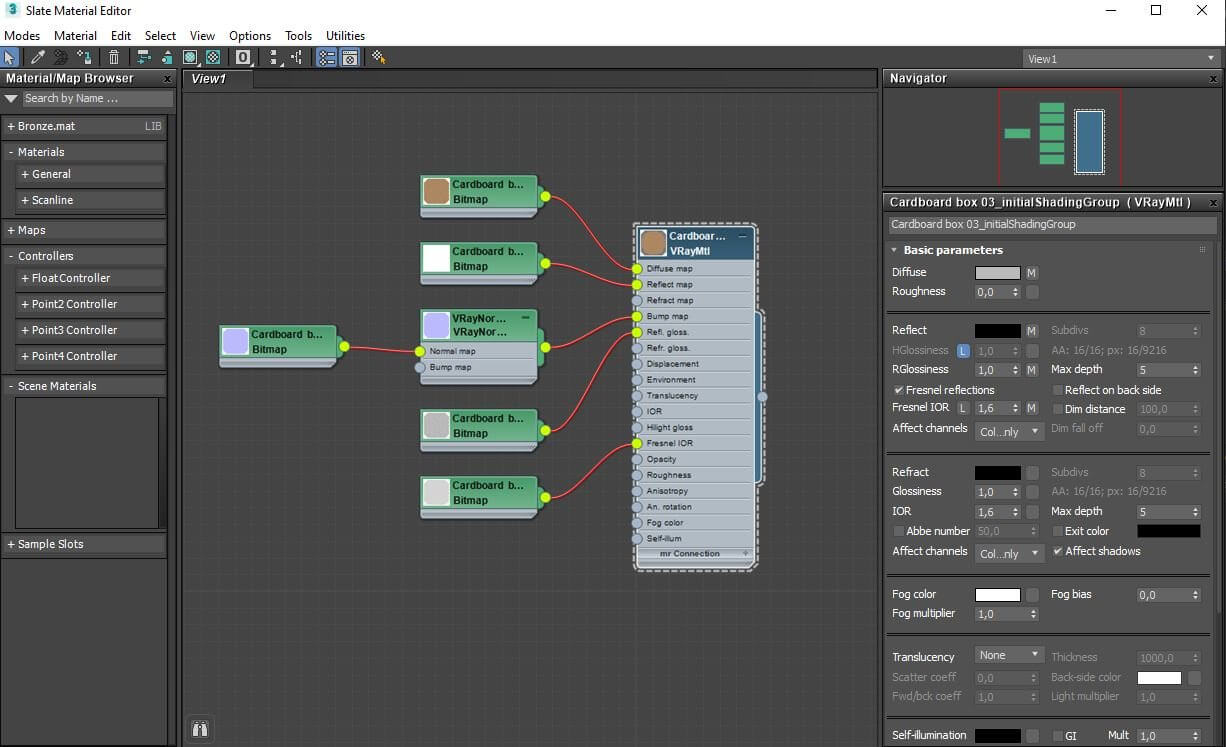Open the View1 selector dropdown
The image size is (1226, 747).
tap(1121, 59)
